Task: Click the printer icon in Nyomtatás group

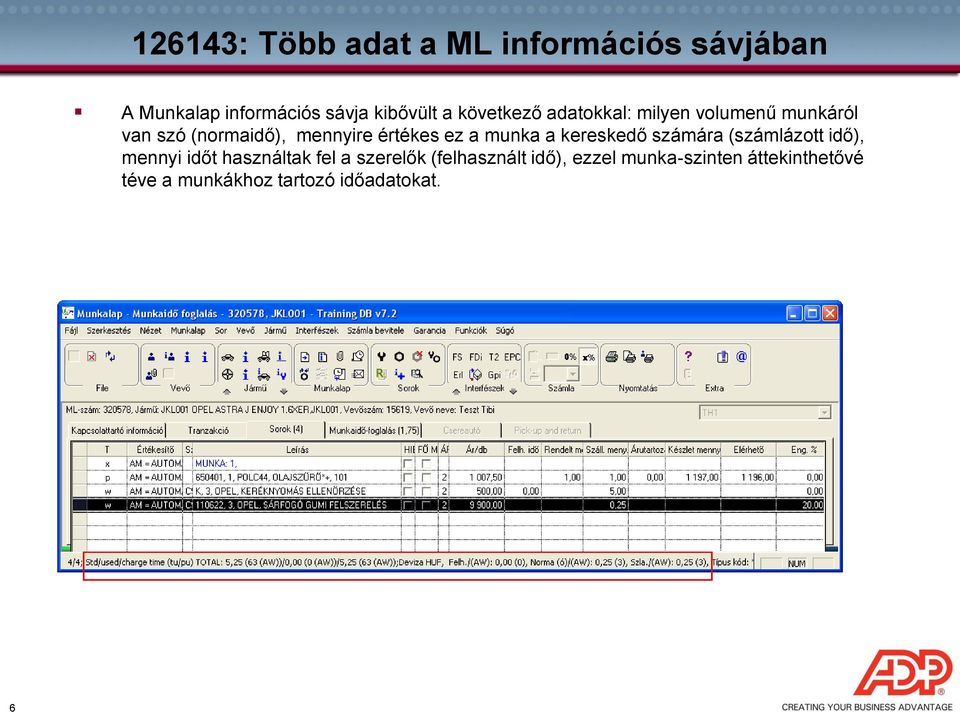Action: (611, 357)
